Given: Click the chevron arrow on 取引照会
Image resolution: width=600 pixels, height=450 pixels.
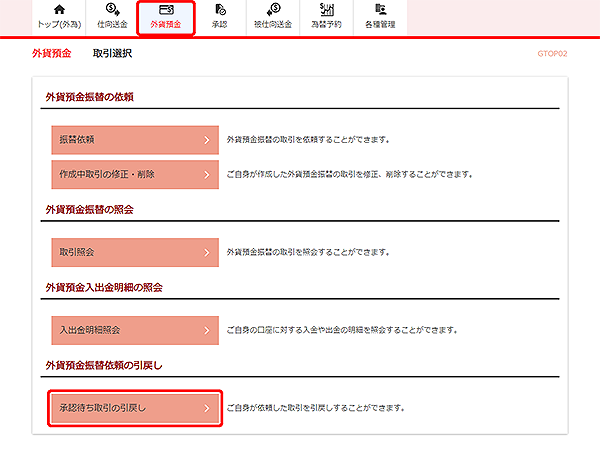Looking at the screenshot, I should pos(207,253).
